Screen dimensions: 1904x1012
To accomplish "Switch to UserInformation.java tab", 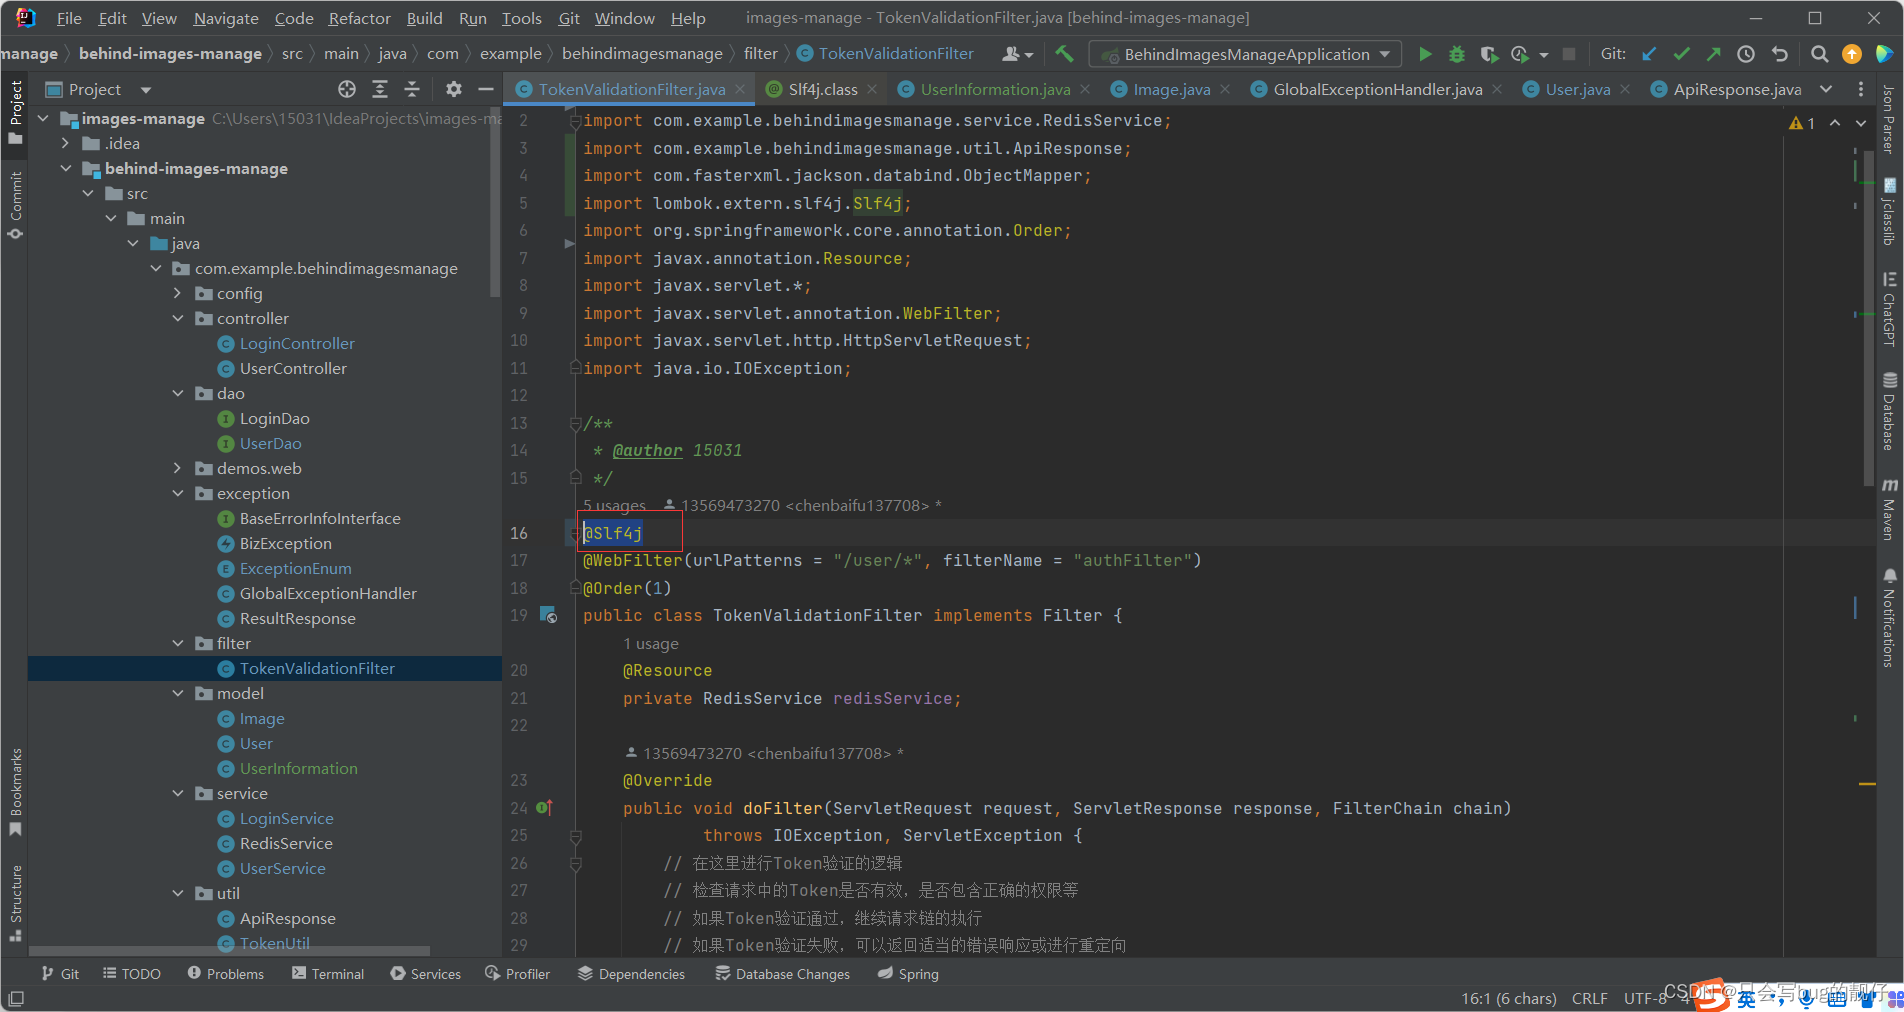I will [995, 89].
